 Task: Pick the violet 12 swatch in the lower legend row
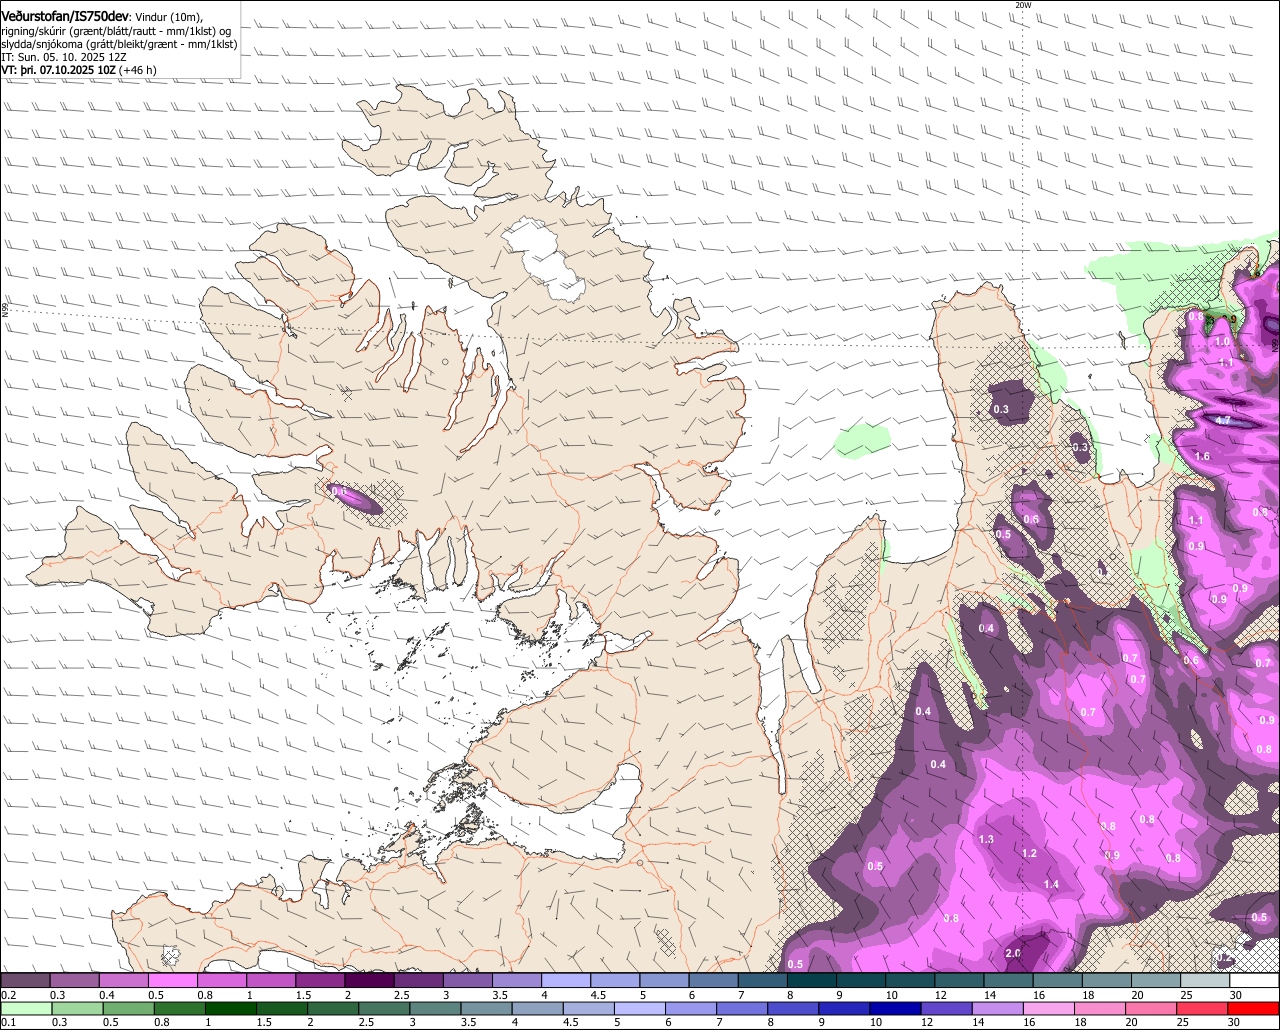coord(946,1008)
